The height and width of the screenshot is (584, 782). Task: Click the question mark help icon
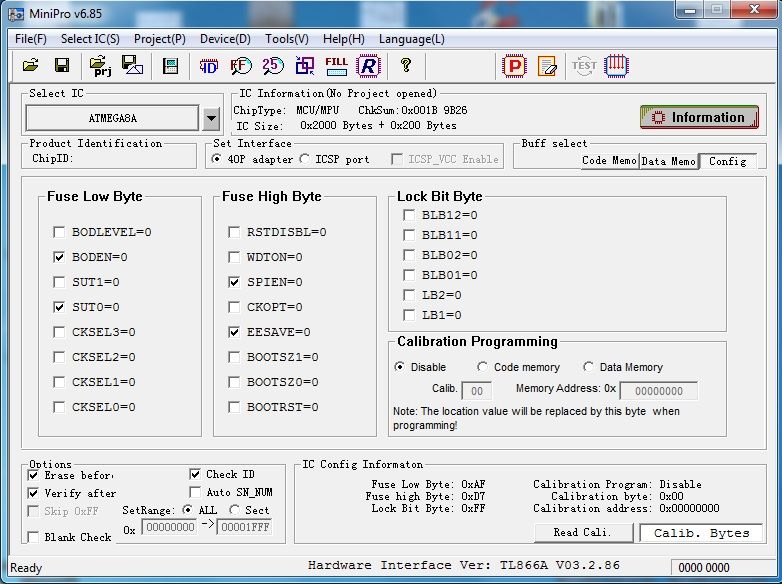click(406, 65)
